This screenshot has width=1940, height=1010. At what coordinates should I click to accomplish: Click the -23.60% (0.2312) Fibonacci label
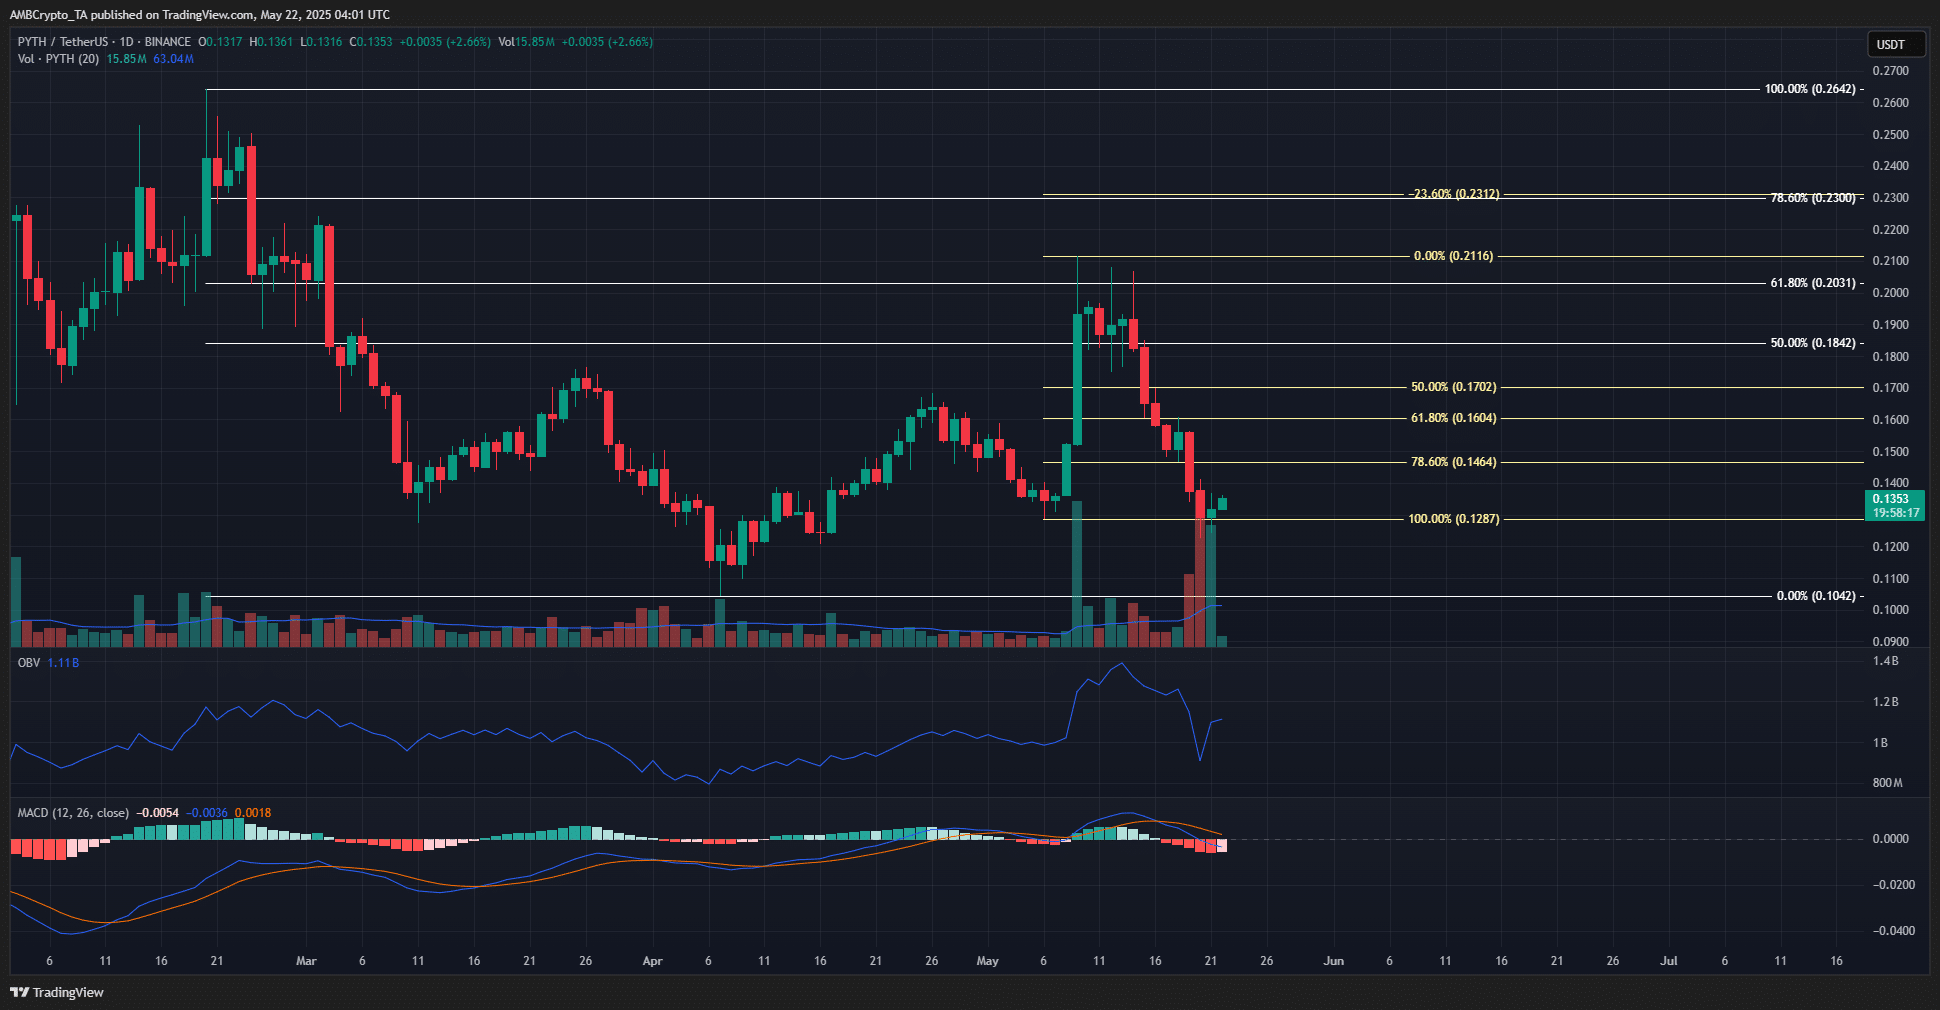(1454, 194)
